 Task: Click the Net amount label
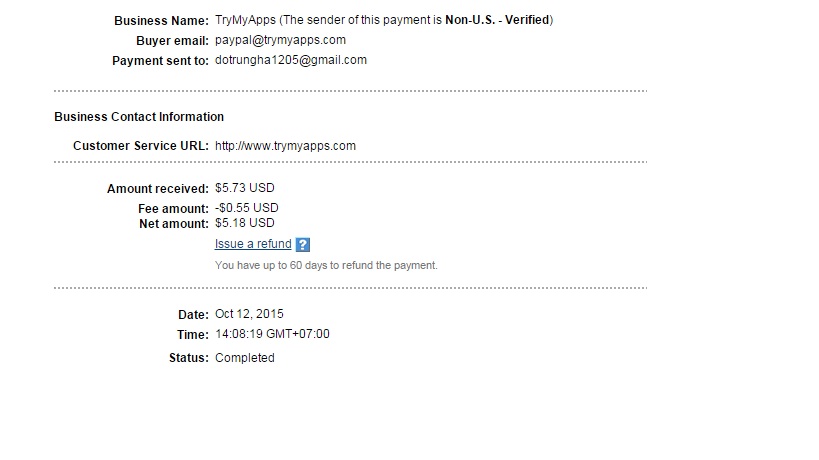(174, 224)
